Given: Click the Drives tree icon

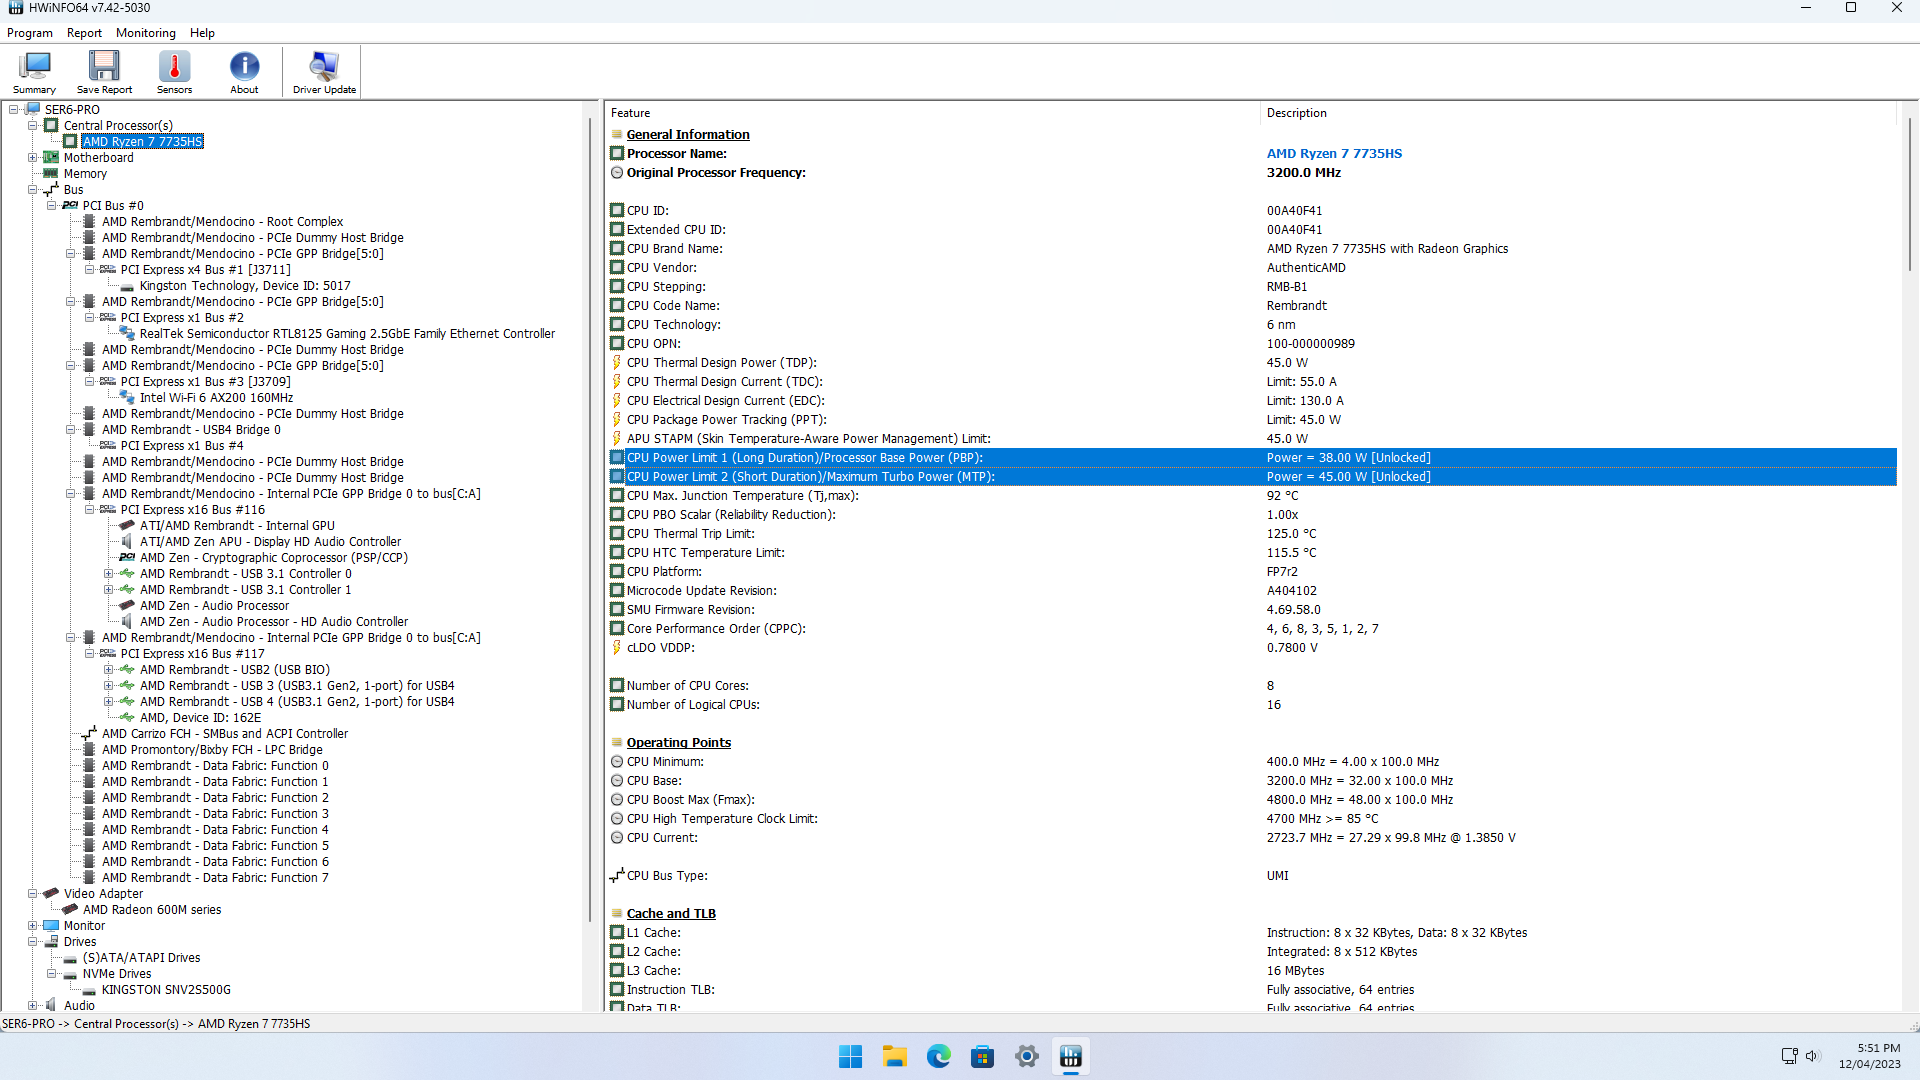Looking at the screenshot, I should tap(51, 942).
